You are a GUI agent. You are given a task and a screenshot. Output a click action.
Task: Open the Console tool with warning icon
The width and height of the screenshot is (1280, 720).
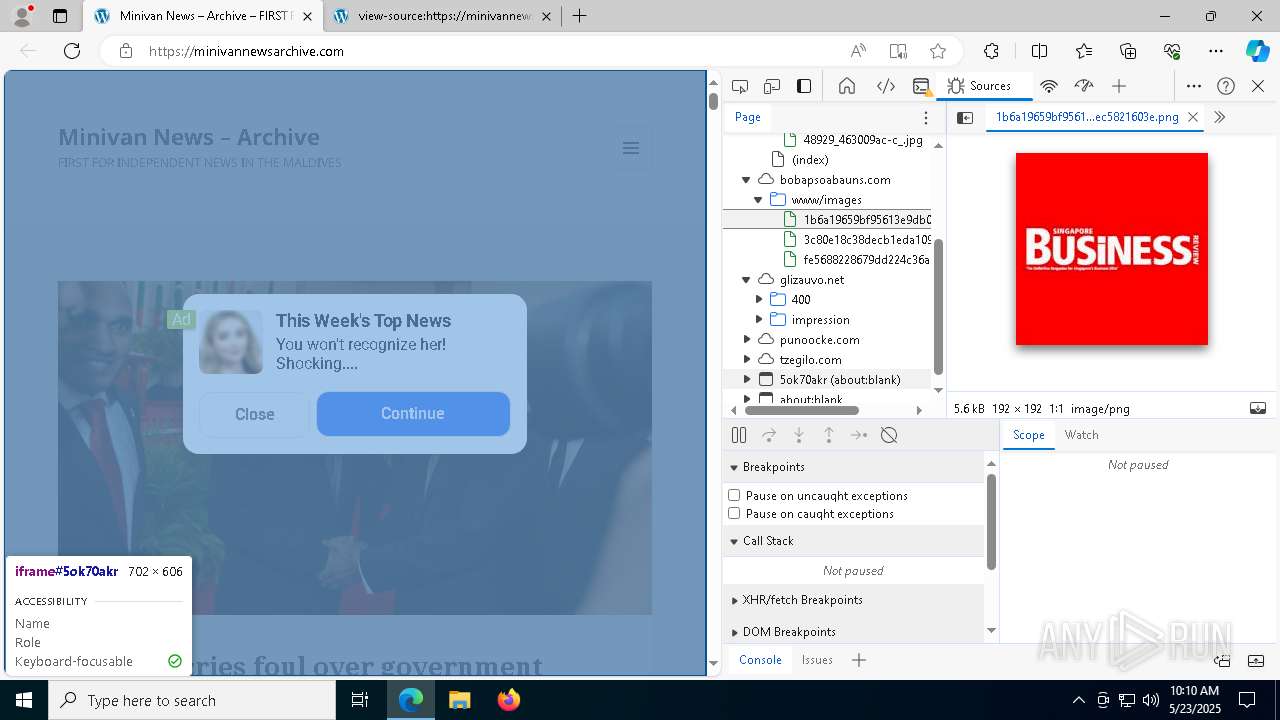[x=922, y=86]
